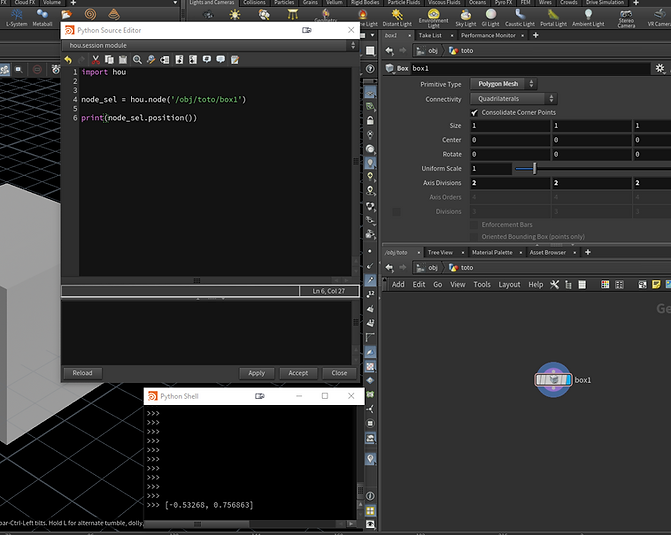
Task: Open the color palette in network editor
Action: pos(605,284)
